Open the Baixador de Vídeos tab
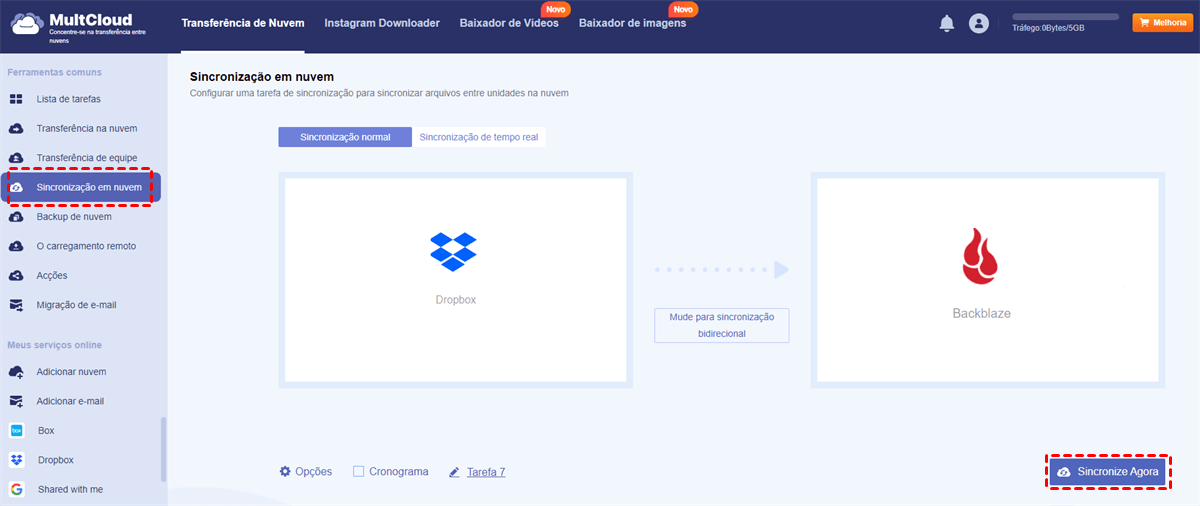The height and width of the screenshot is (506, 1200). tap(509, 23)
